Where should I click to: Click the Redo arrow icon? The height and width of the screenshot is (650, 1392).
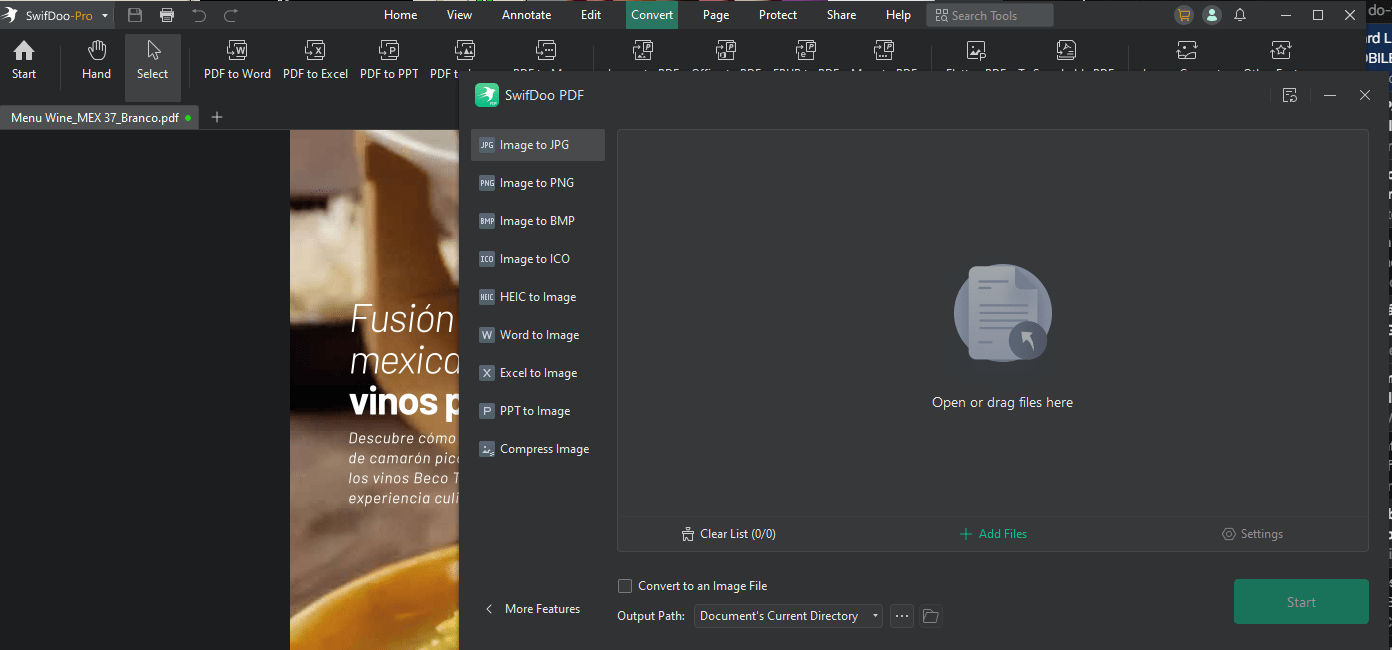[231, 15]
